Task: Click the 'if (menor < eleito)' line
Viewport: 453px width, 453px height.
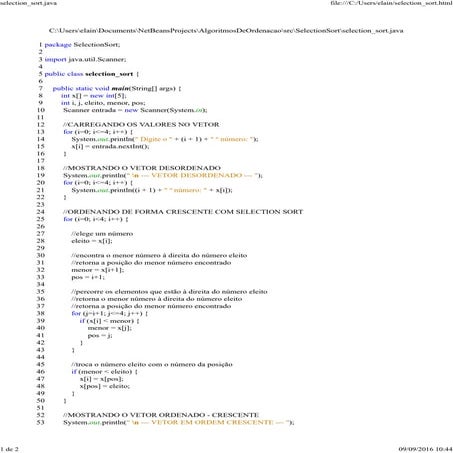Action: pos(104,372)
